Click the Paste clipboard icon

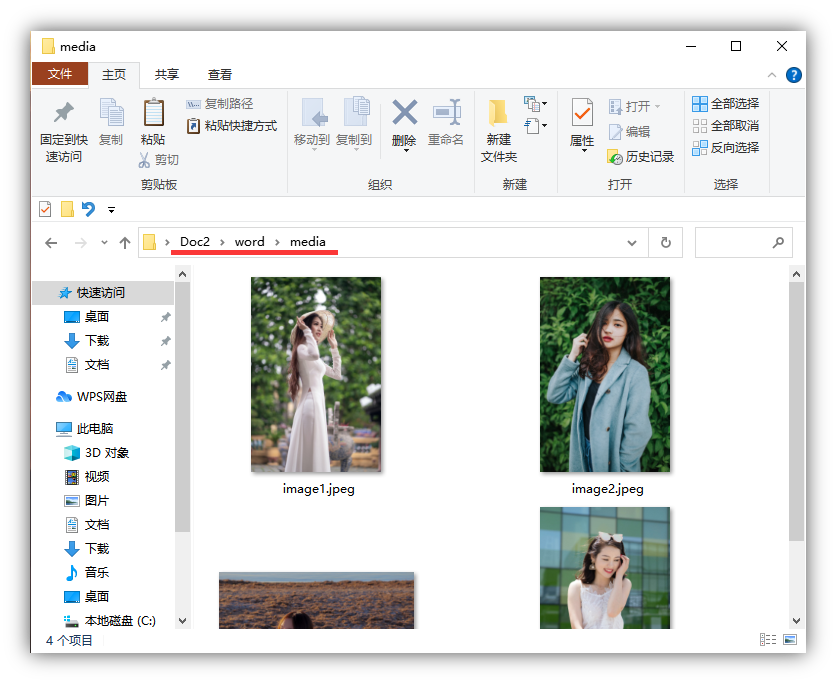pos(153,113)
